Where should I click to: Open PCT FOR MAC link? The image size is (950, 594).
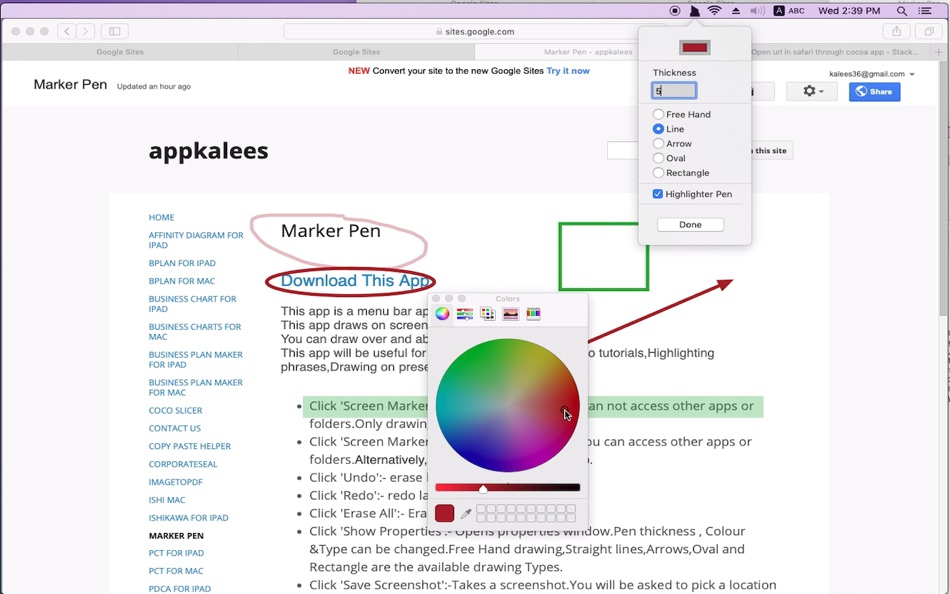click(176, 571)
